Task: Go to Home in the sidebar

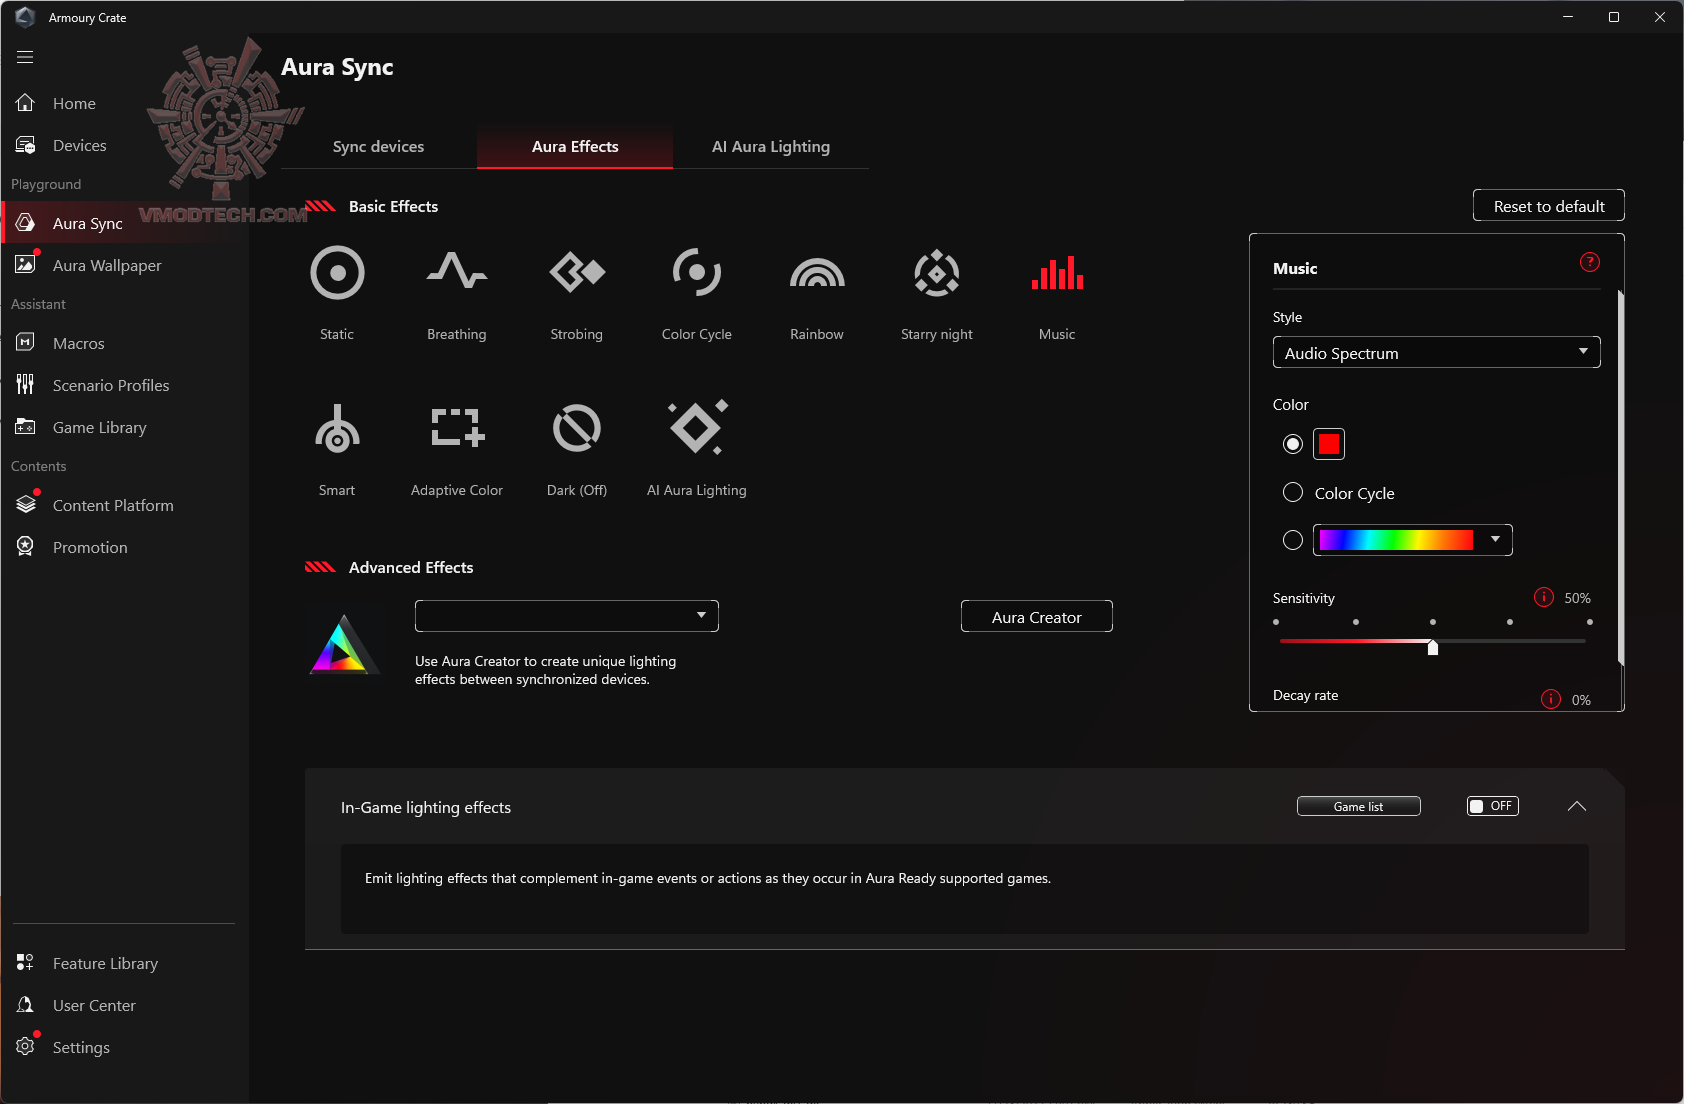Action: (125, 103)
